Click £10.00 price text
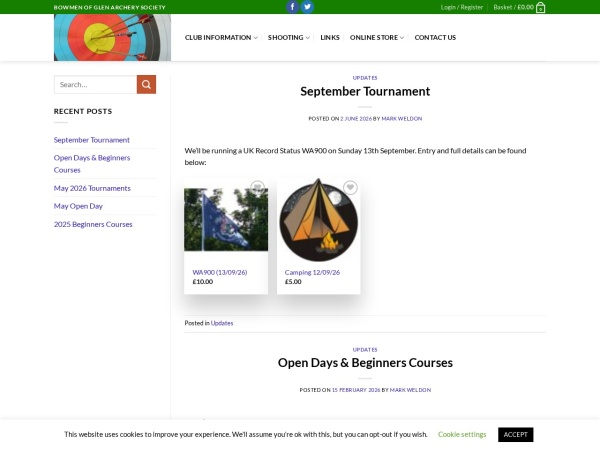 coord(203,282)
